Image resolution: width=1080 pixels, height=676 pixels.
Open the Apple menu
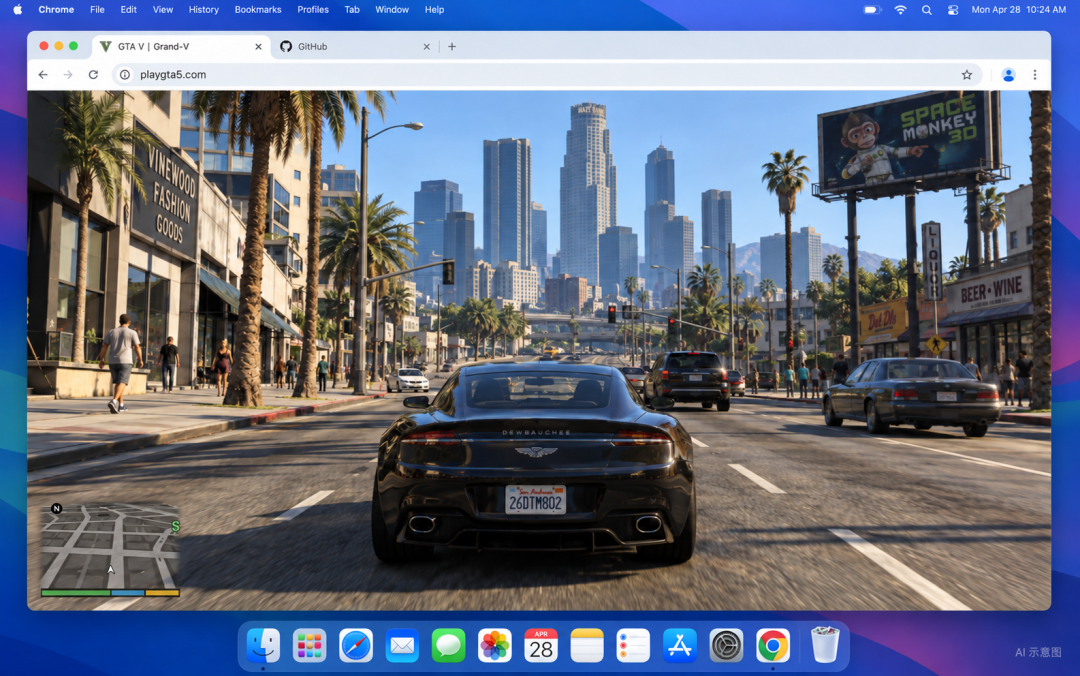18,10
